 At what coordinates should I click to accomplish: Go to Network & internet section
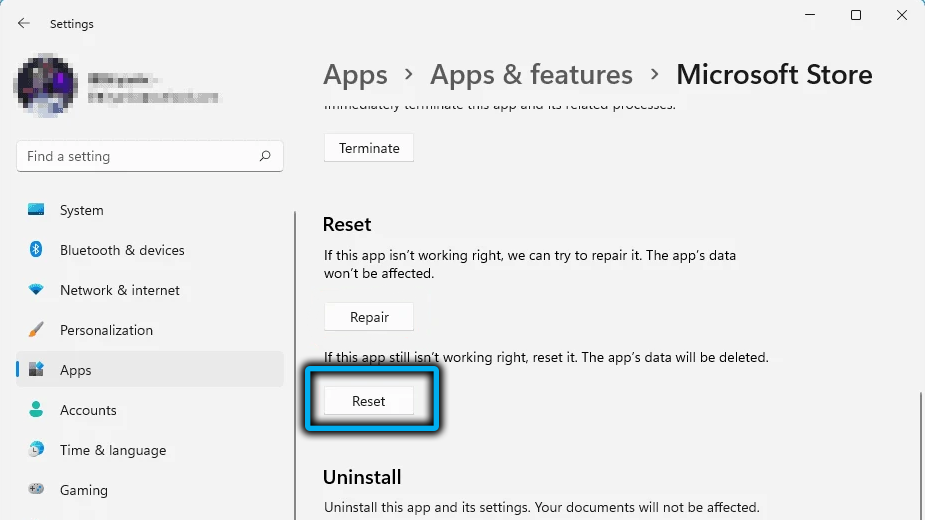click(119, 290)
